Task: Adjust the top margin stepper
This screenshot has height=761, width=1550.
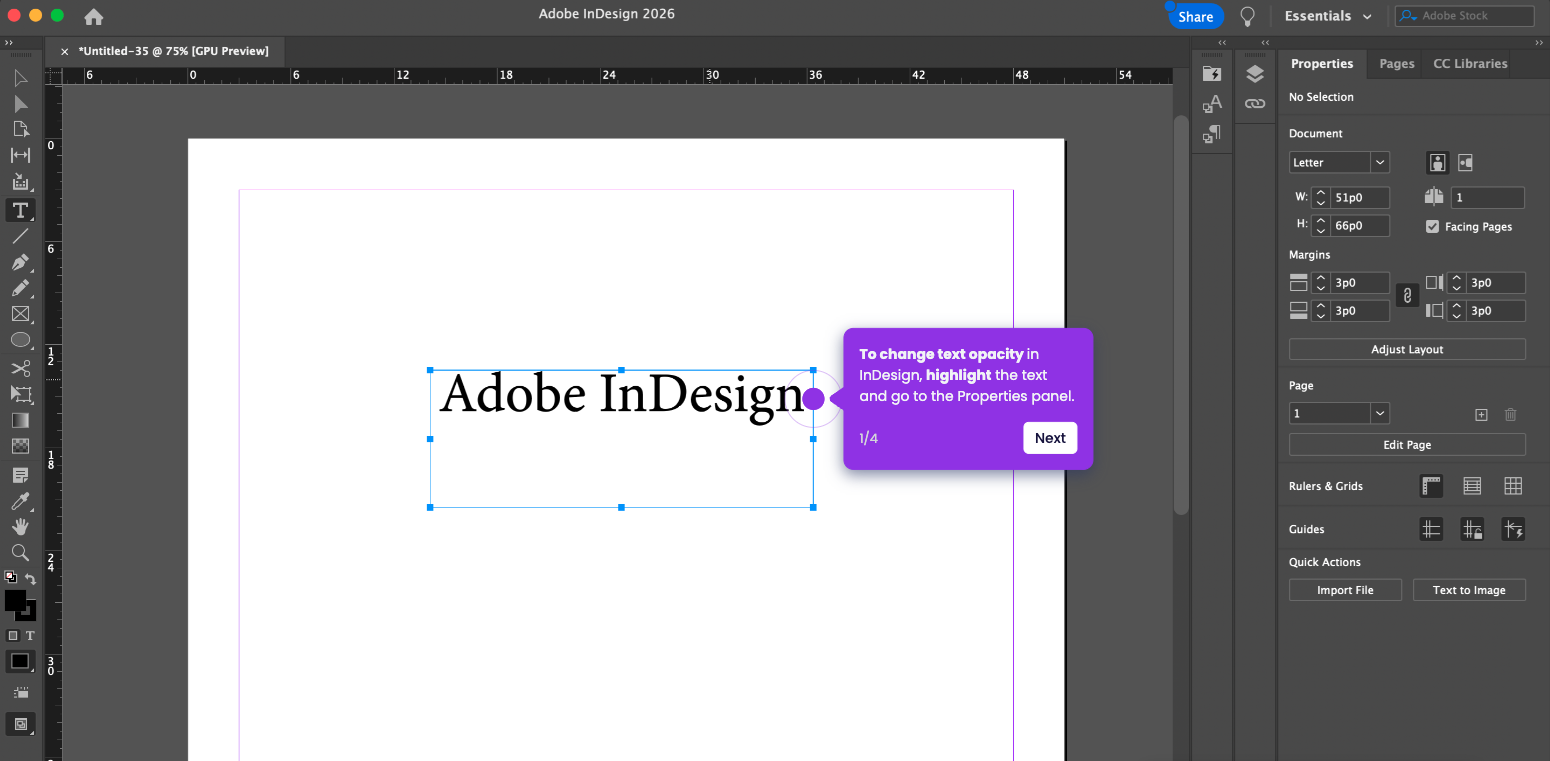Action: 1321,283
